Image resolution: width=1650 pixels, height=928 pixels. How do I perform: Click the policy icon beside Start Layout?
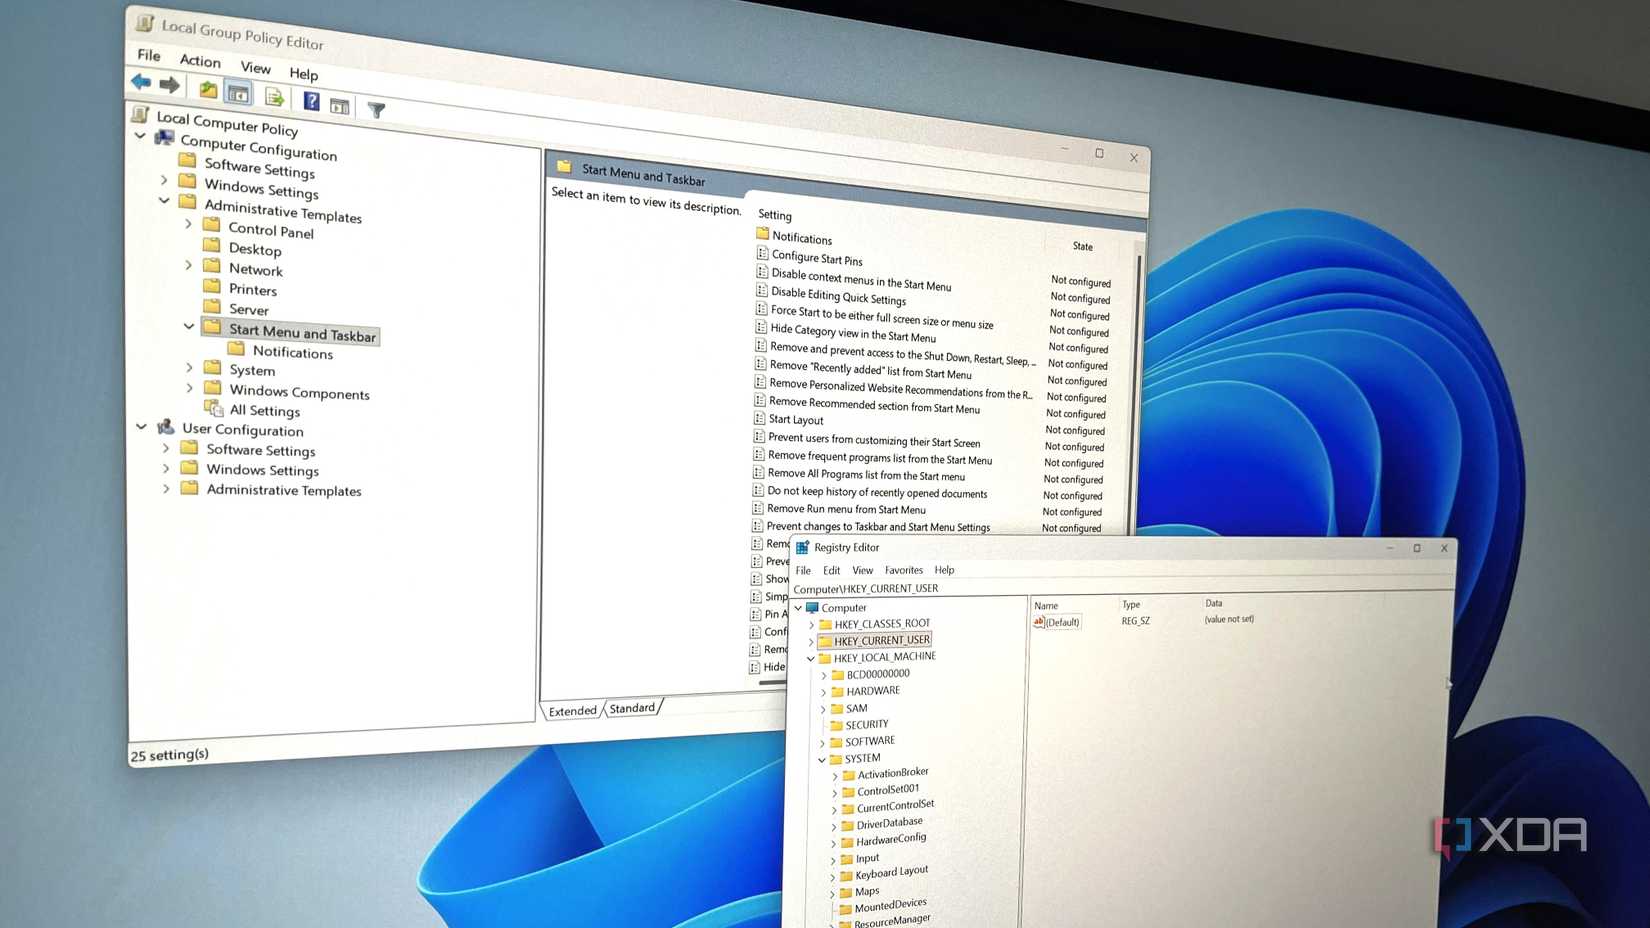(759, 418)
